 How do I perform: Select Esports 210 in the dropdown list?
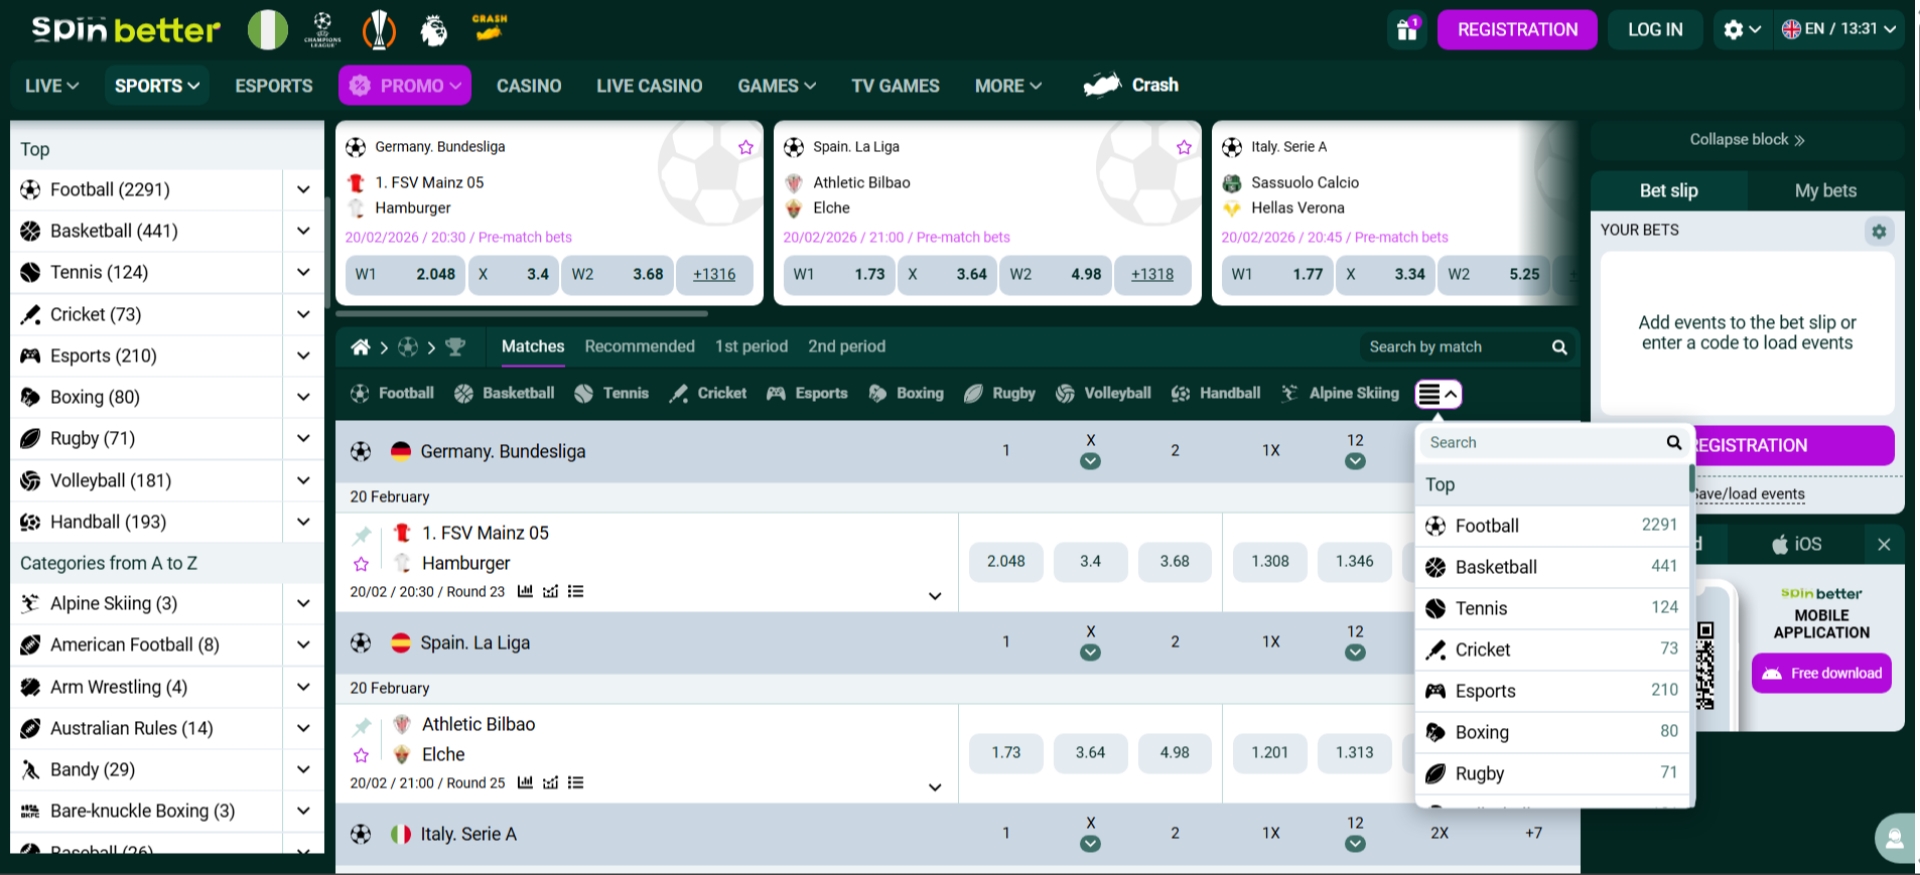(x=1552, y=691)
